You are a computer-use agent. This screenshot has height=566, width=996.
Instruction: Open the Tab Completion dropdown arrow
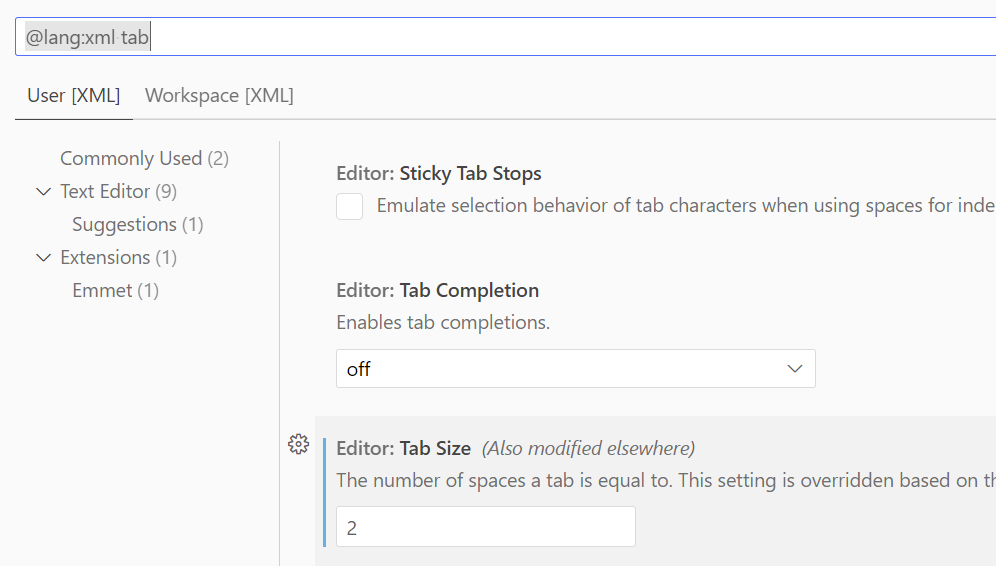[x=794, y=368]
